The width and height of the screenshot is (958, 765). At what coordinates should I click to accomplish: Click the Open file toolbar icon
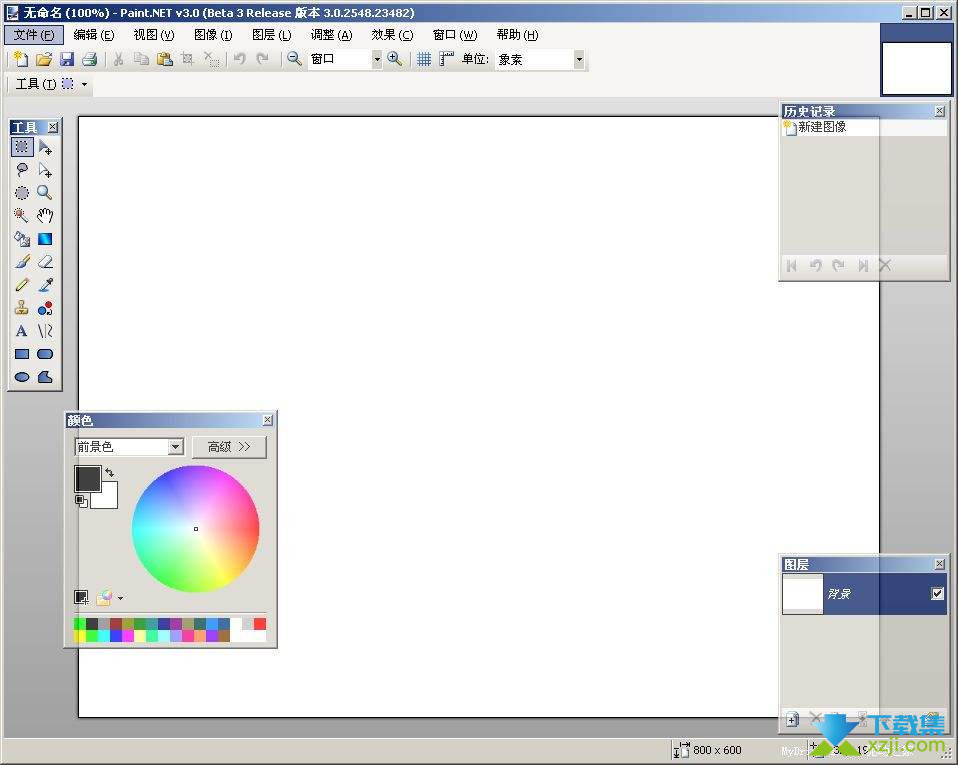(43, 59)
